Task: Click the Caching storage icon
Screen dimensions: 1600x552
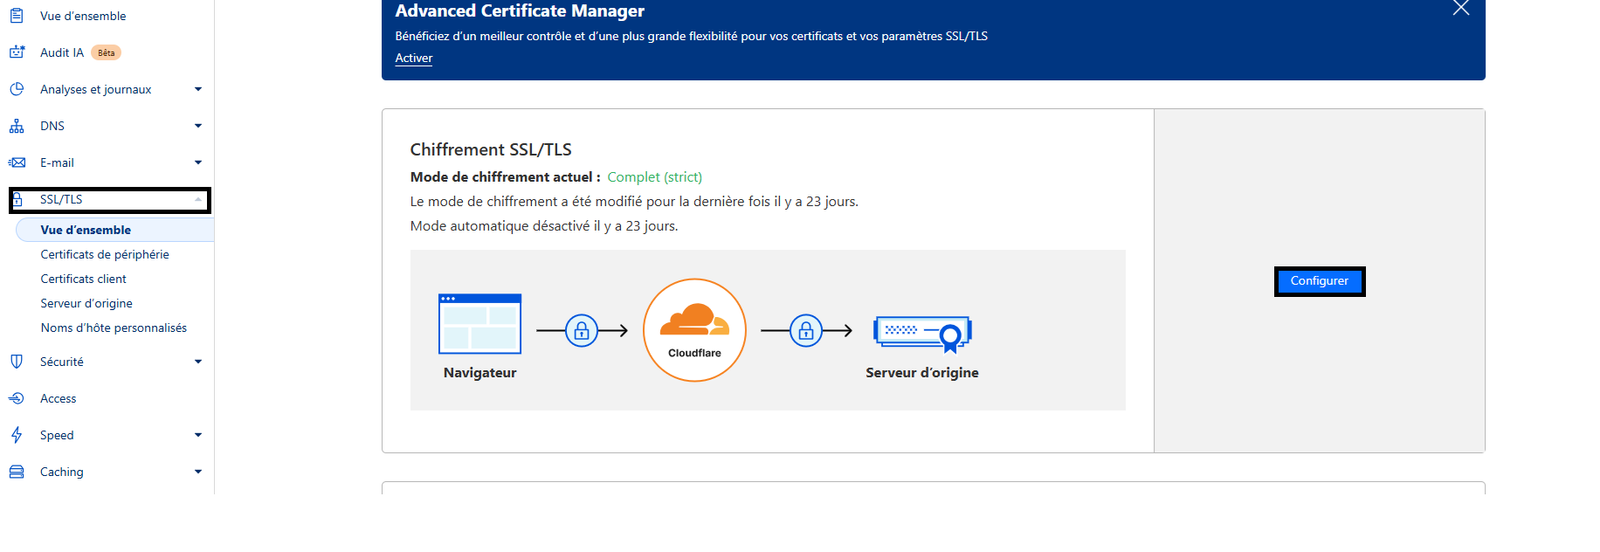Action: (x=17, y=472)
